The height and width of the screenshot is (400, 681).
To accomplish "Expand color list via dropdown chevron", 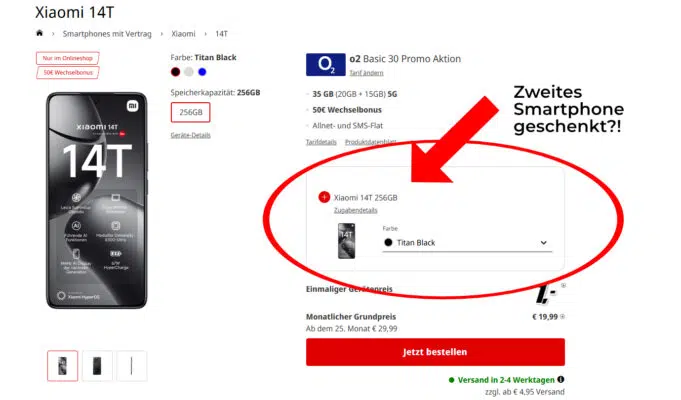I will point(543,243).
